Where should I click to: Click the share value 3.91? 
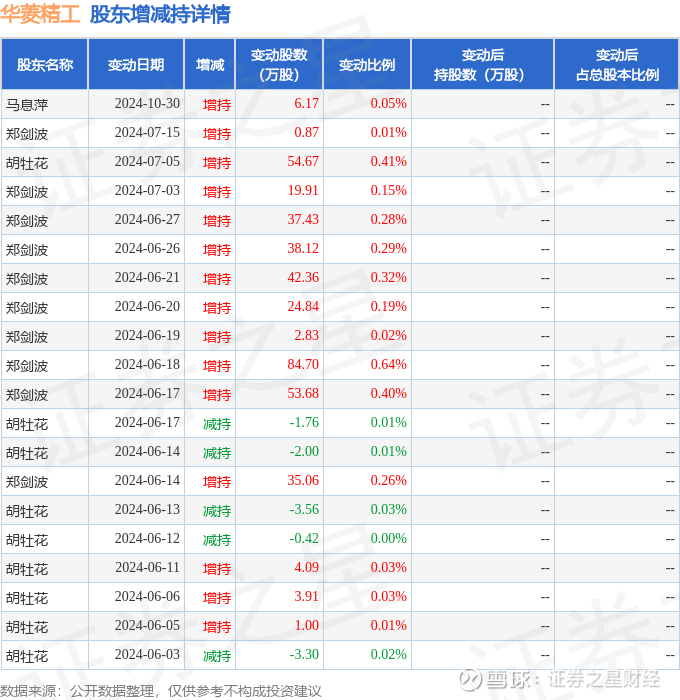pyautogui.click(x=306, y=597)
